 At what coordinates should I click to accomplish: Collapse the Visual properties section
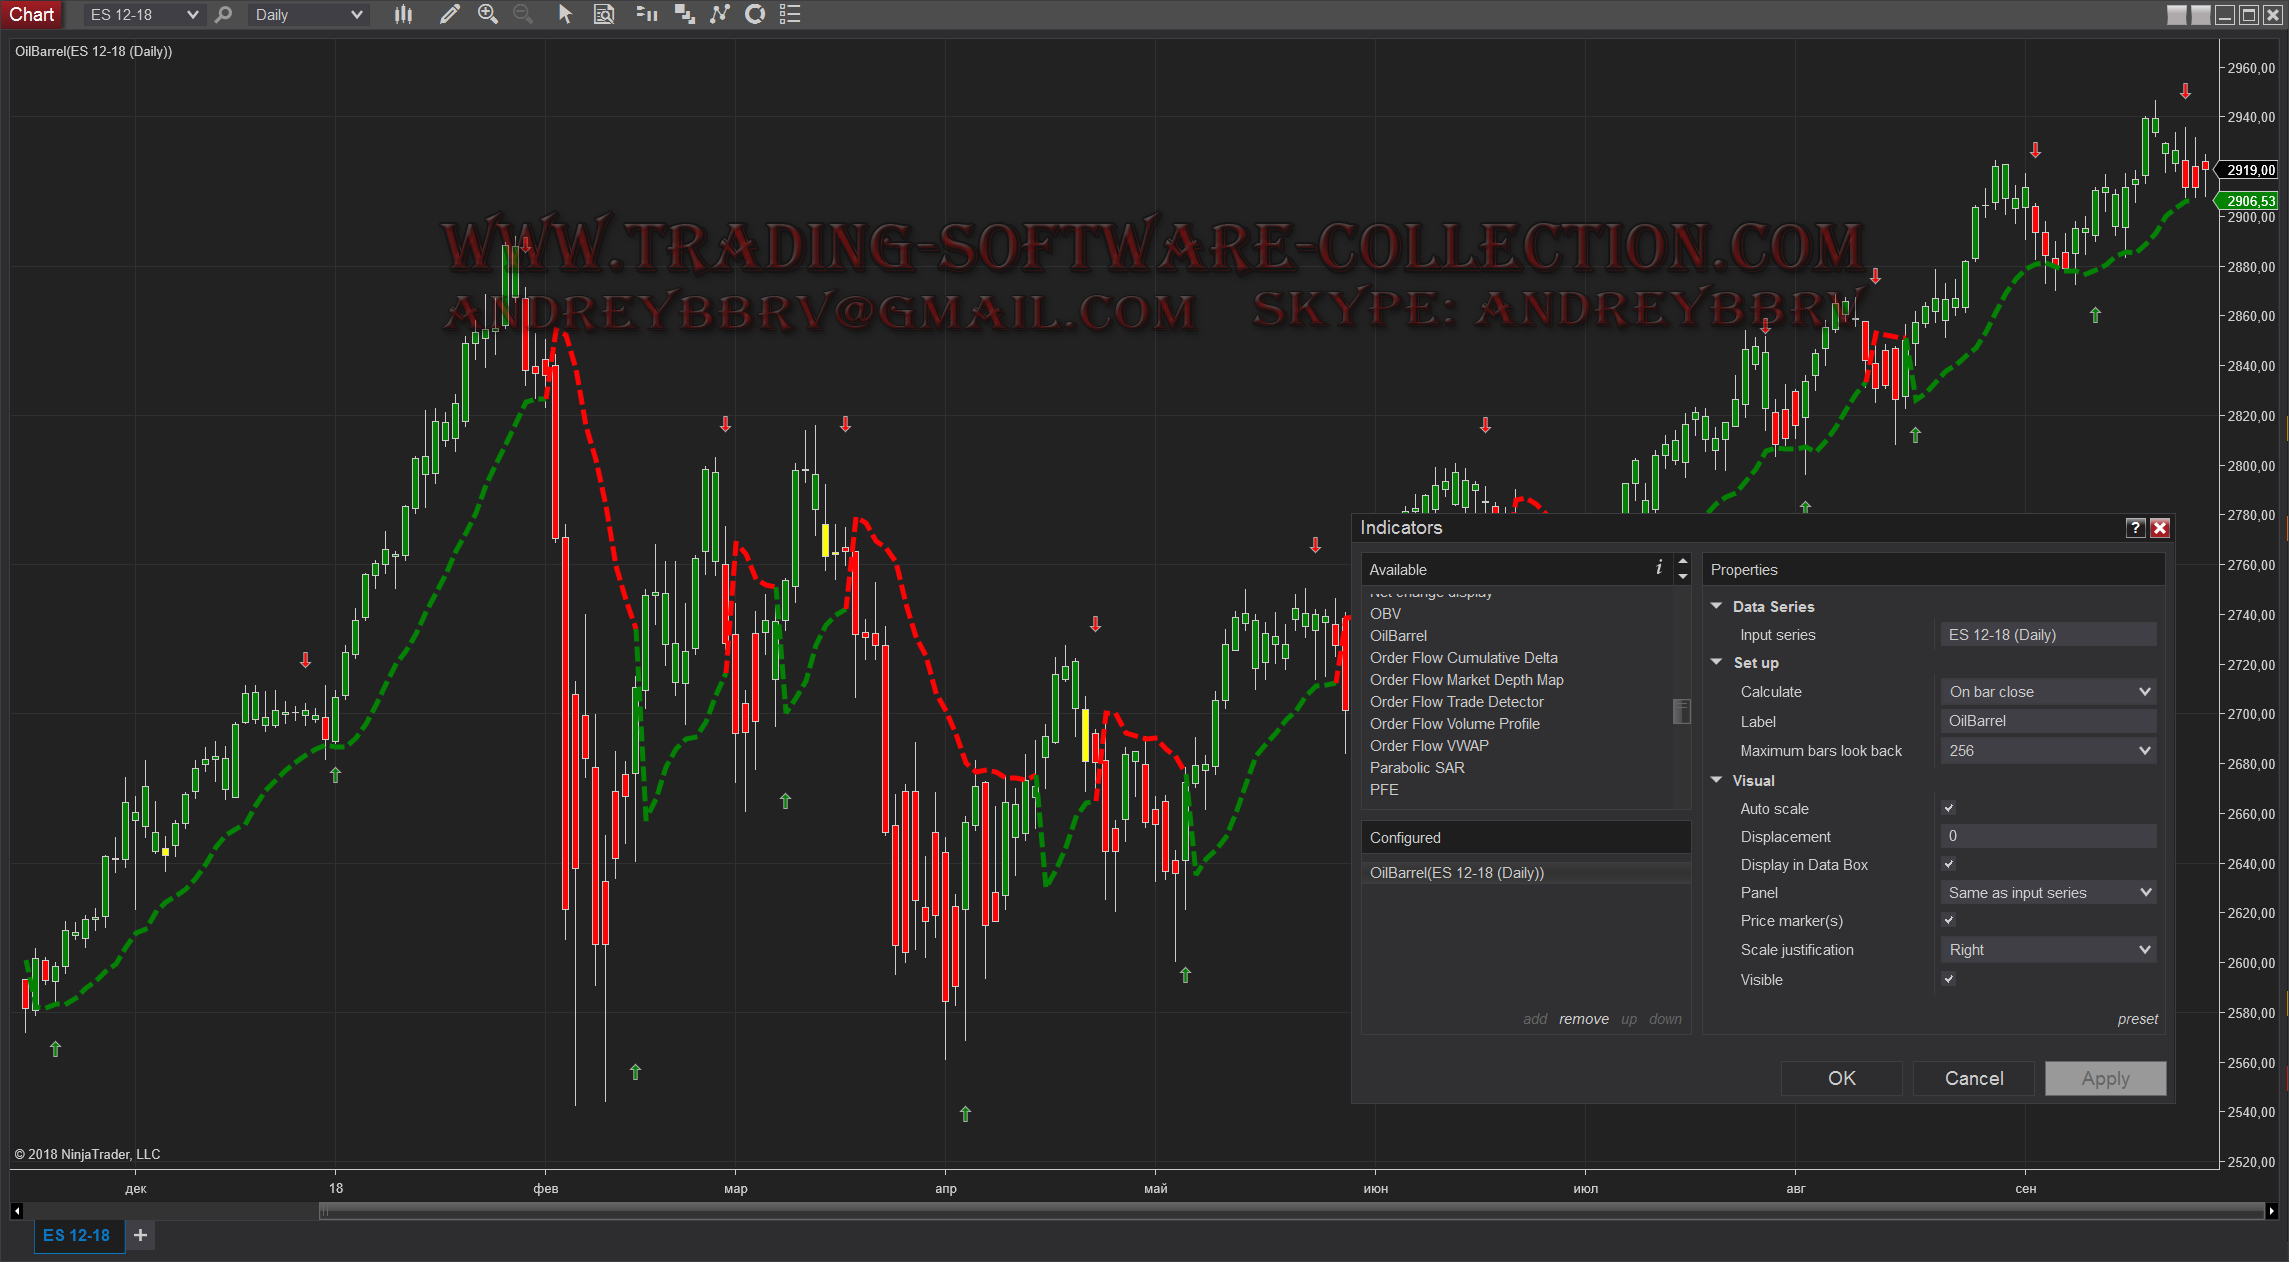1717,780
